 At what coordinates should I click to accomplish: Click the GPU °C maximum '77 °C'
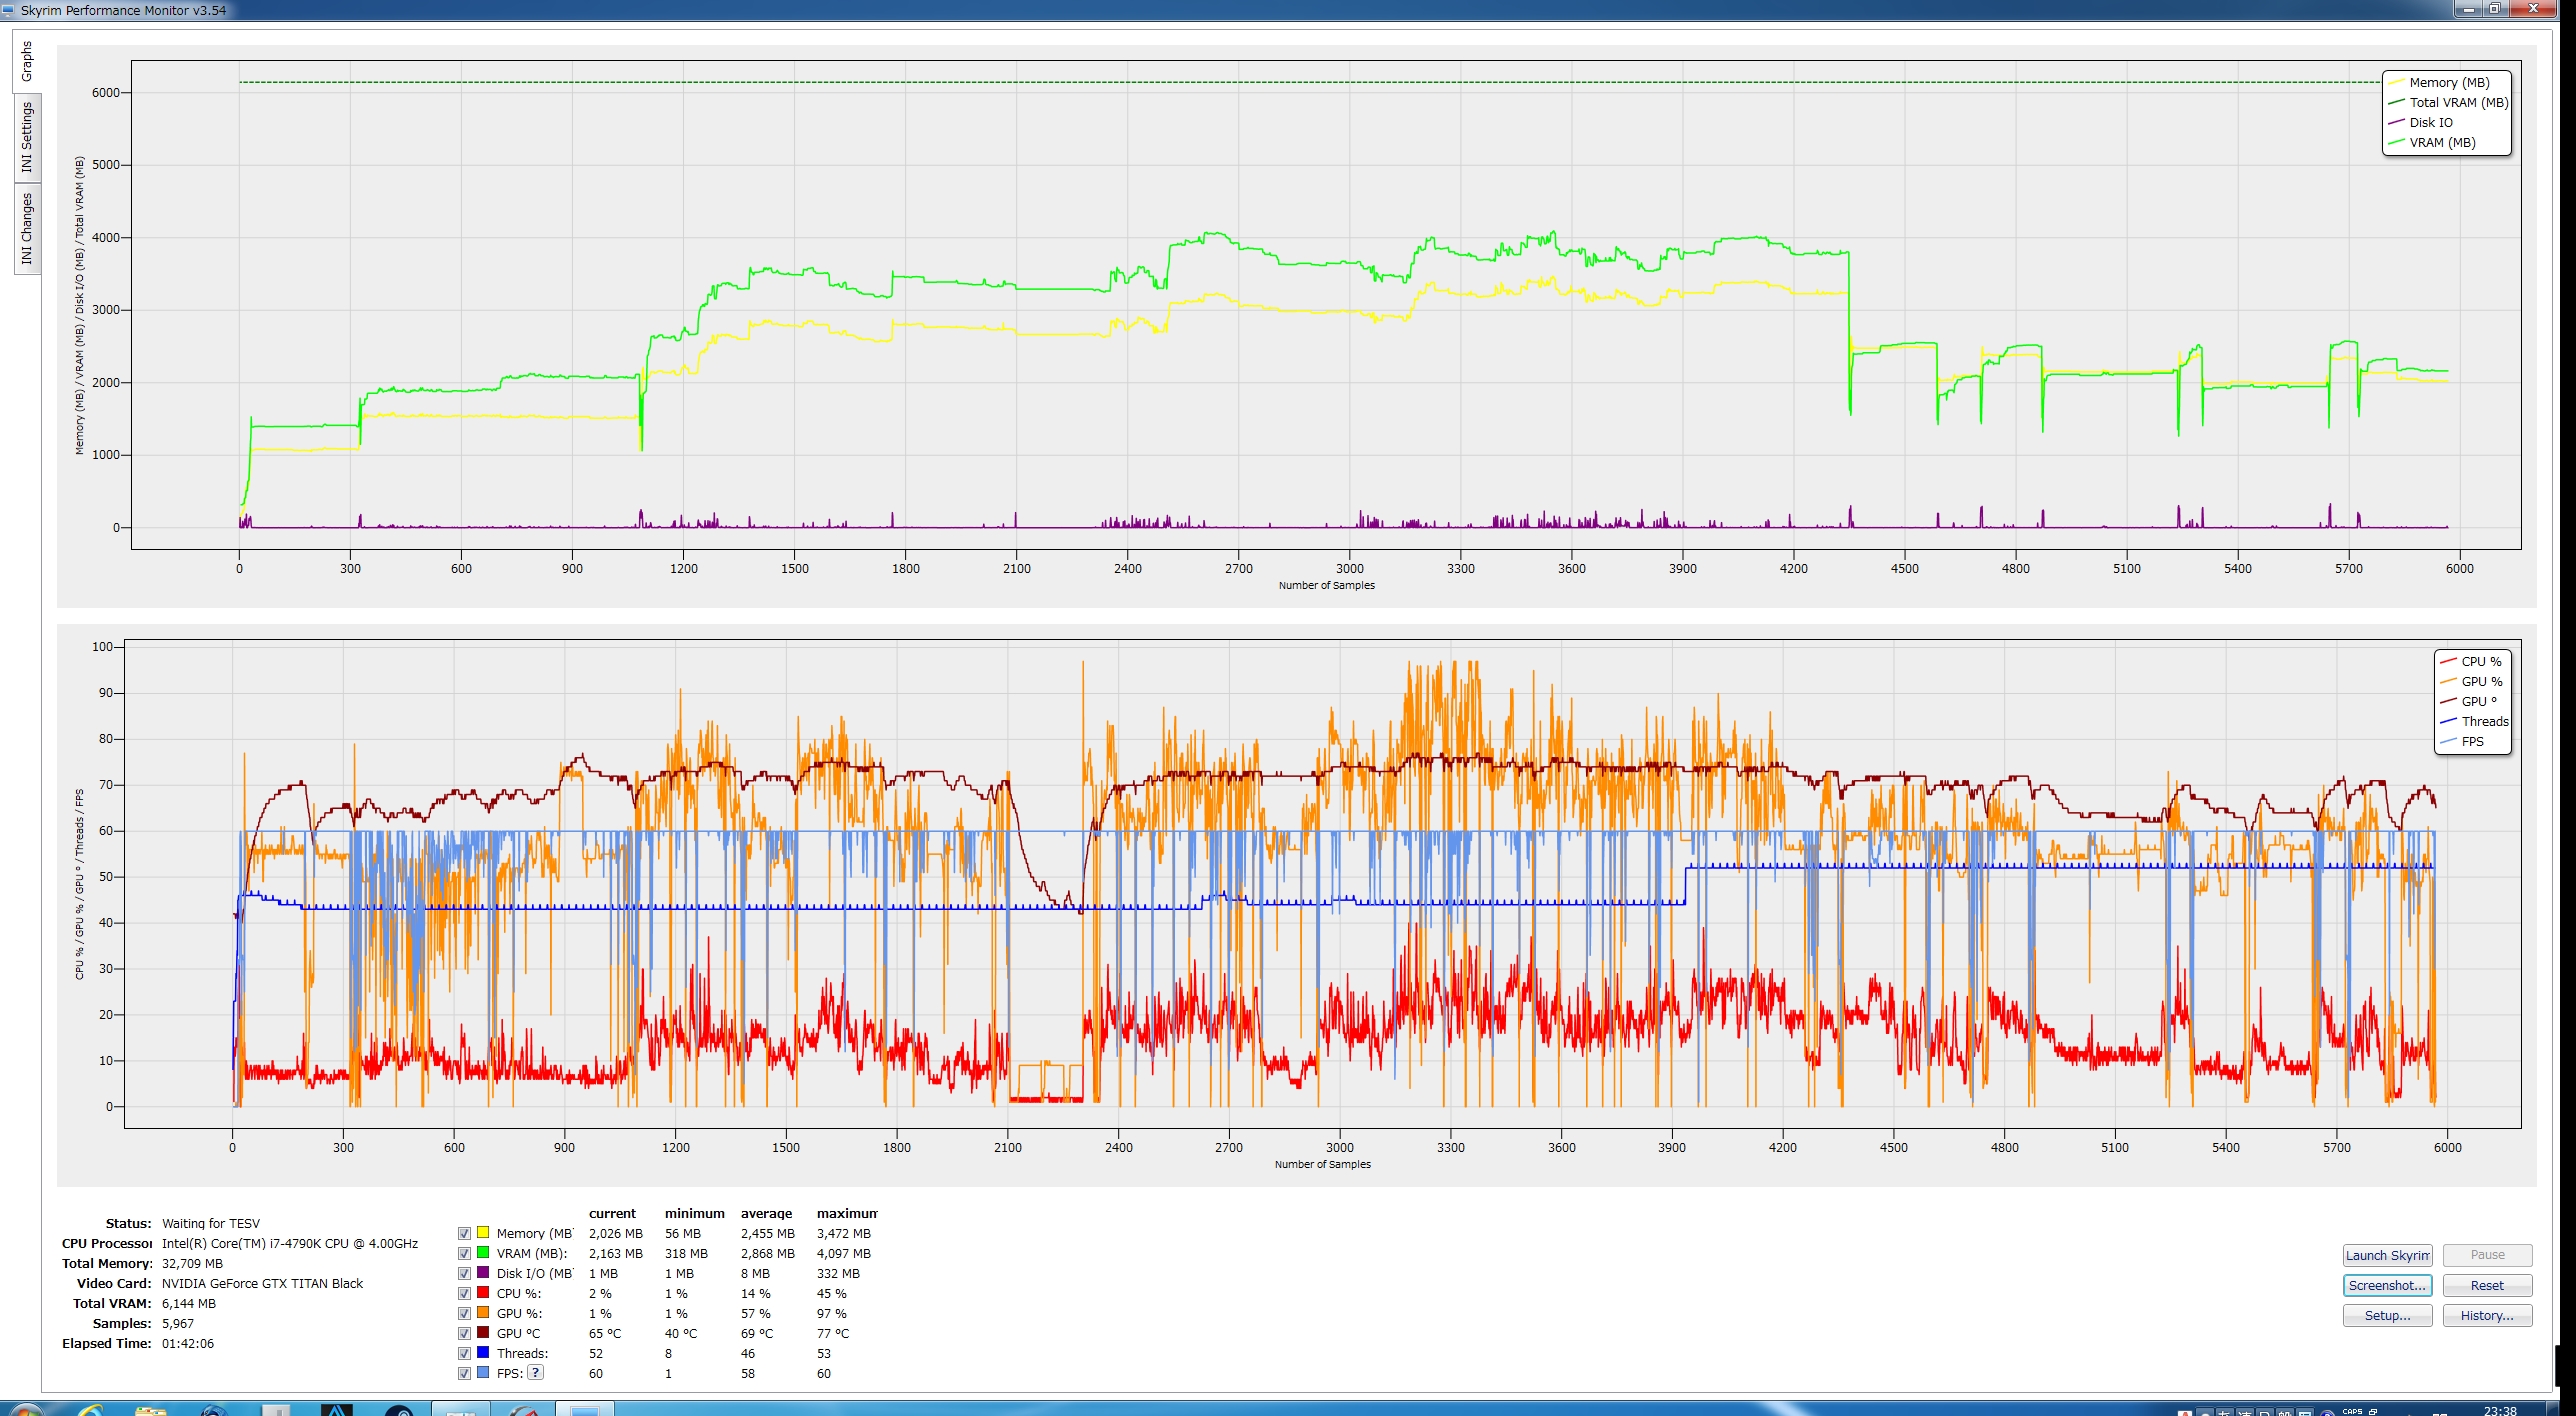[833, 1333]
